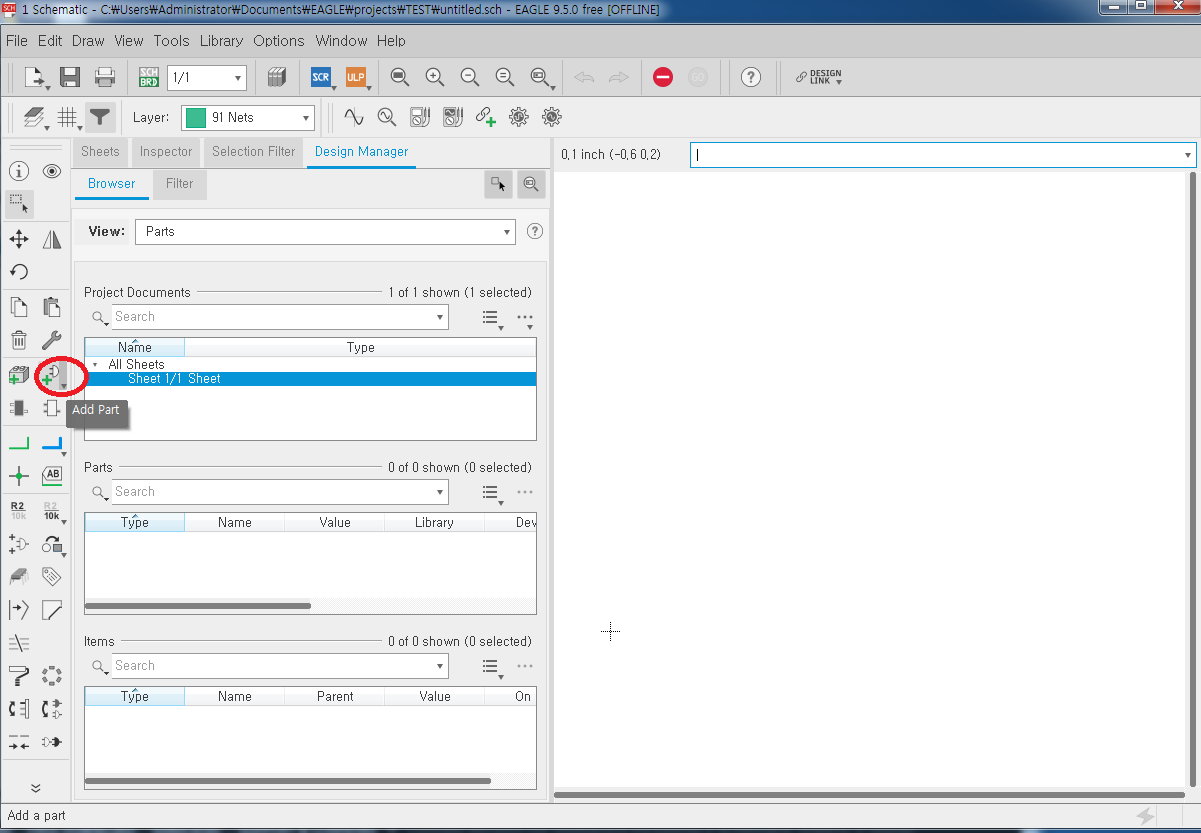Select the blue Bus drawing tool
This screenshot has height=833, width=1201.
(52, 443)
